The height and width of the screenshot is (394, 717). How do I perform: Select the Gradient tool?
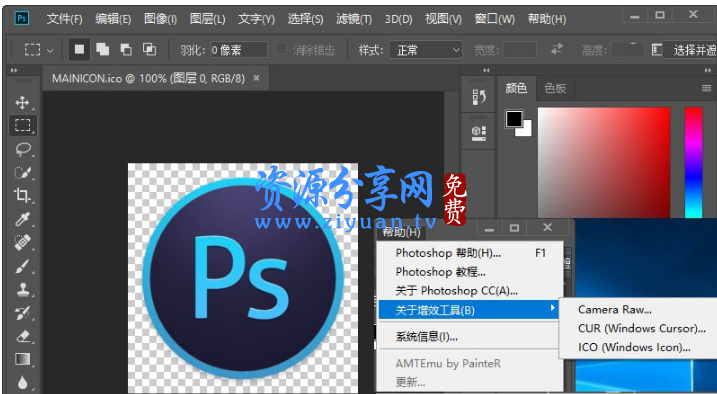(x=22, y=360)
